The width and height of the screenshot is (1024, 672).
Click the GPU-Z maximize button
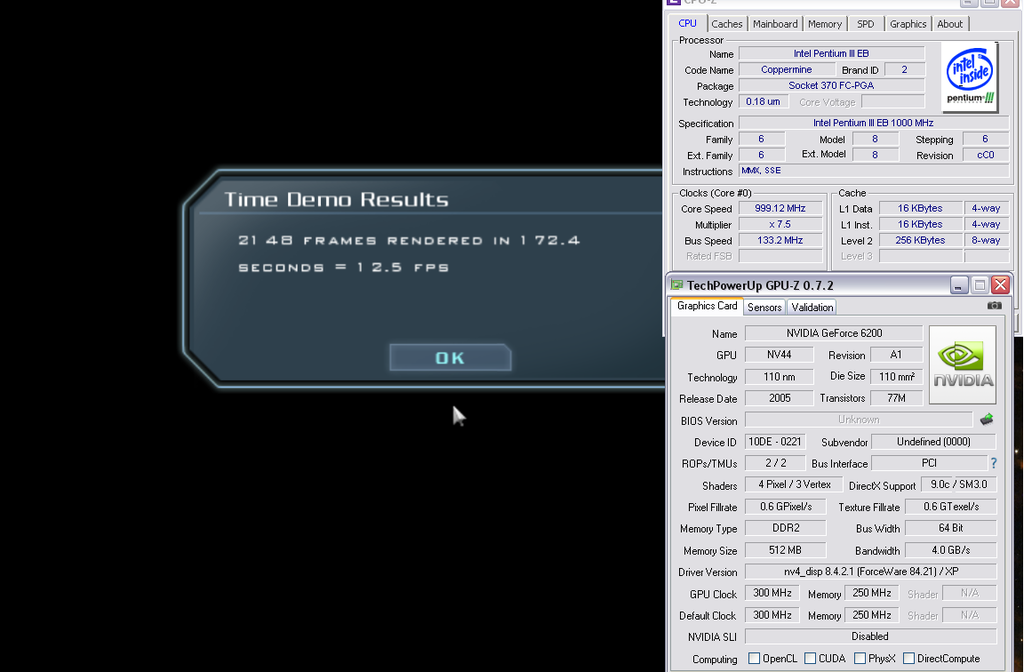(980, 285)
